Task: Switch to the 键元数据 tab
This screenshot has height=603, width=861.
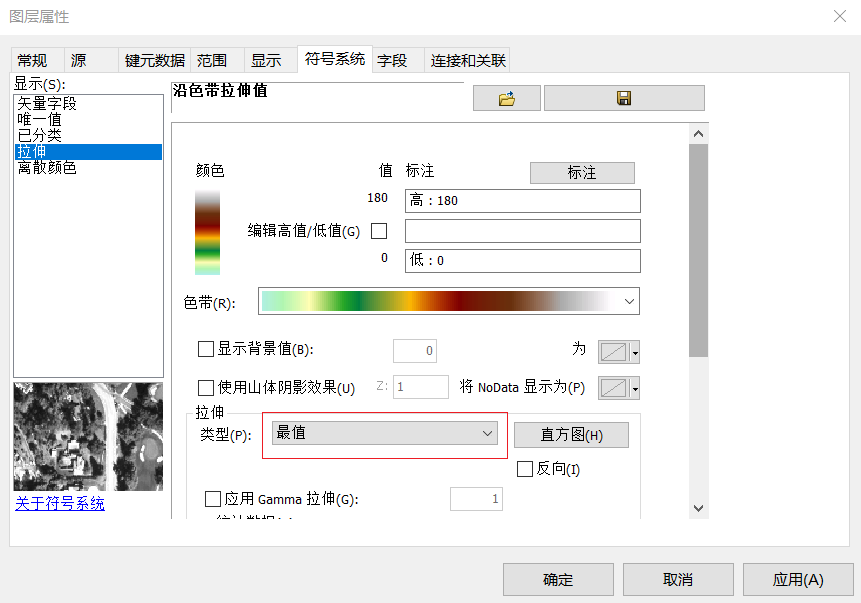Action: [x=154, y=60]
